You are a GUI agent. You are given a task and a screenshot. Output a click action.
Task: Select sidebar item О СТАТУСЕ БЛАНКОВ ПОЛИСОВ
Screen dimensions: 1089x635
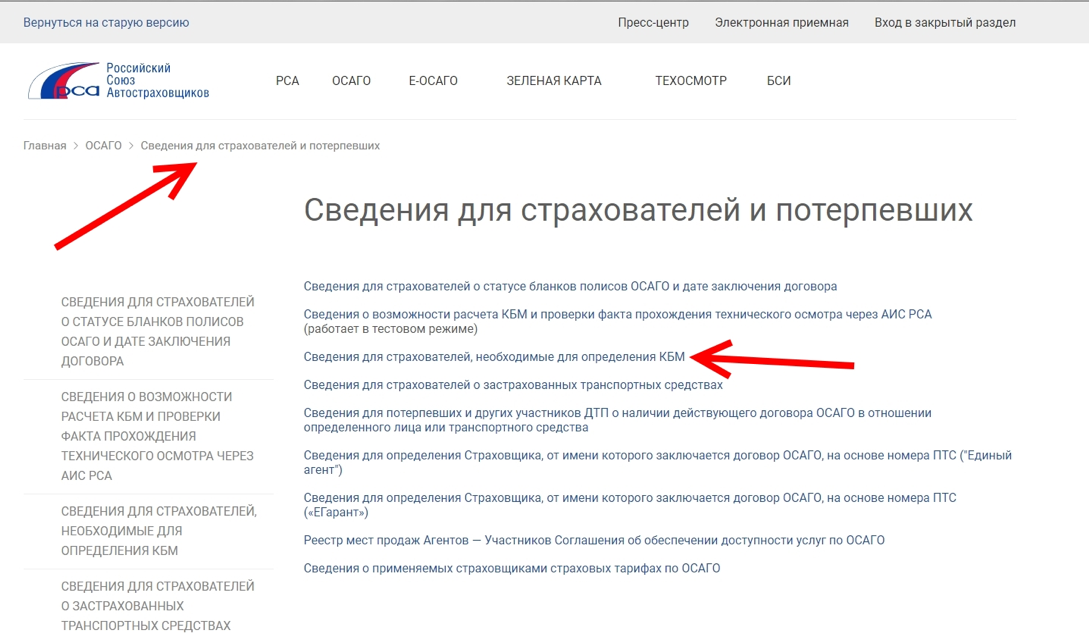(158, 331)
